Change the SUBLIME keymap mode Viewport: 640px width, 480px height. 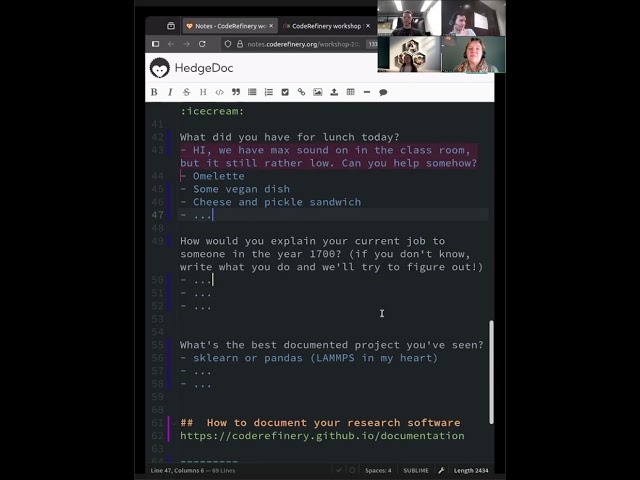[415, 470]
